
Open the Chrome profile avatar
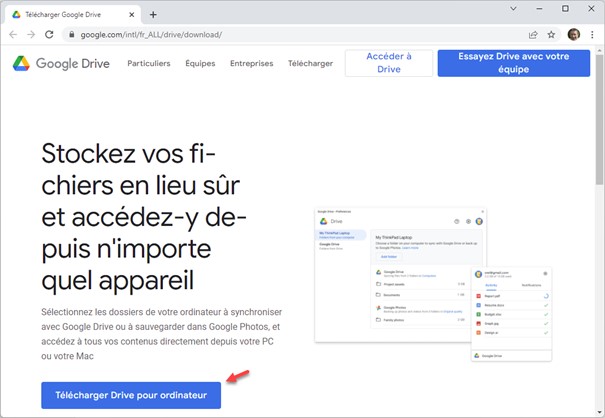574,34
